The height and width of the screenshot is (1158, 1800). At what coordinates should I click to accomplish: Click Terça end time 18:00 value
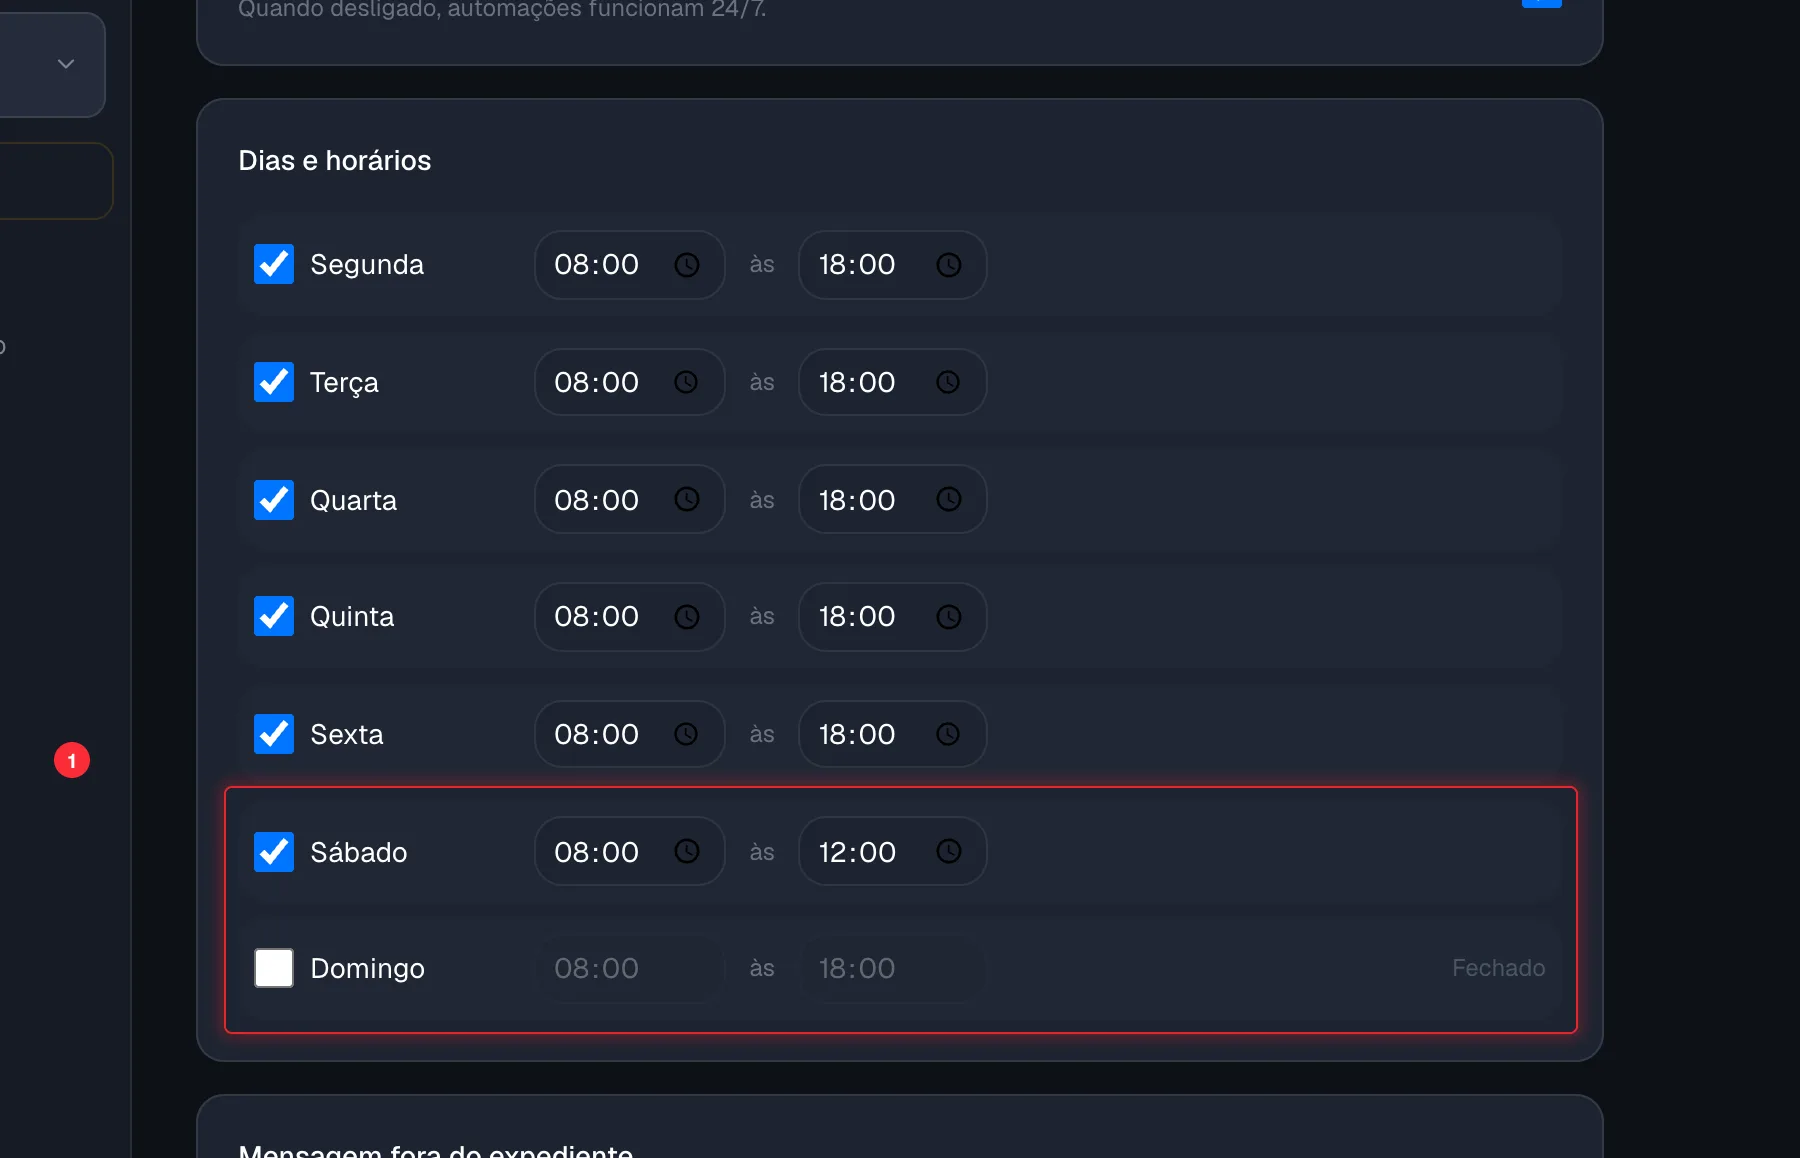[x=857, y=382]
